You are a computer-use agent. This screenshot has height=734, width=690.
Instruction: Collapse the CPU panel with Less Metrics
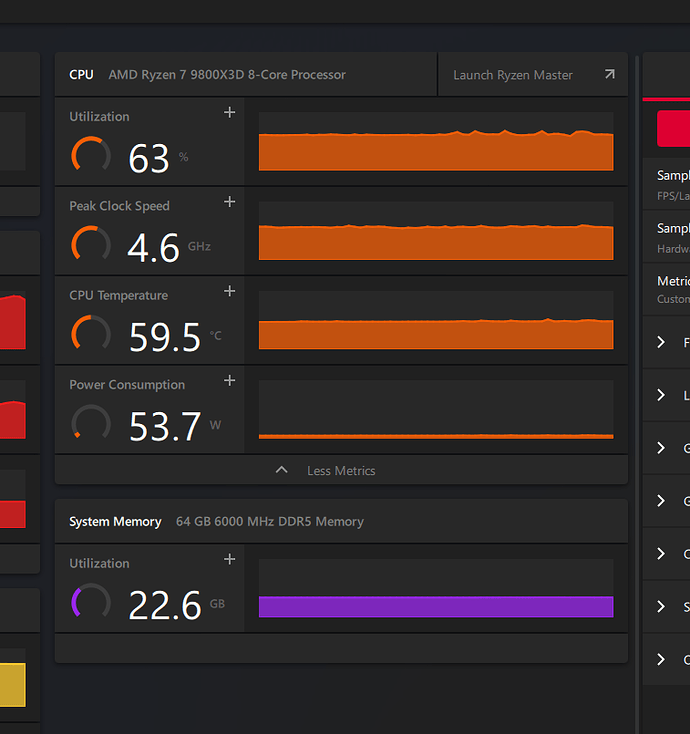tap(341, 470)
